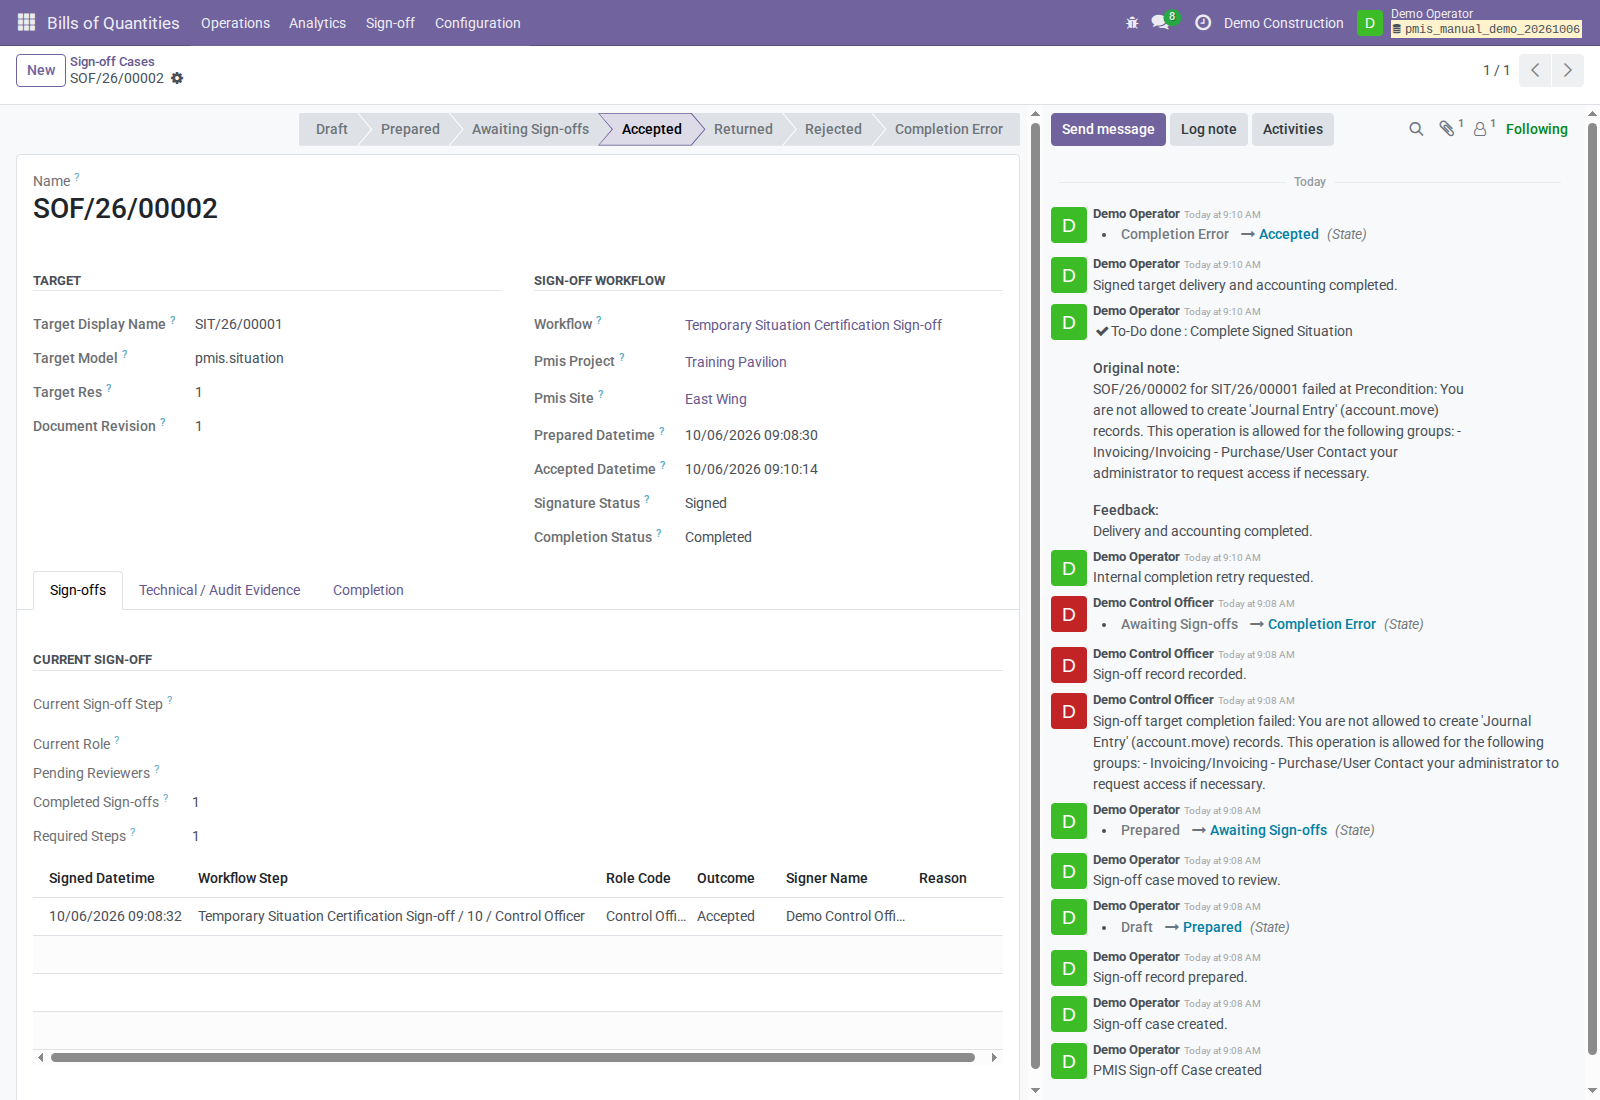
Task: Click the Returned status stage
Action: click(x=743, y=129)
